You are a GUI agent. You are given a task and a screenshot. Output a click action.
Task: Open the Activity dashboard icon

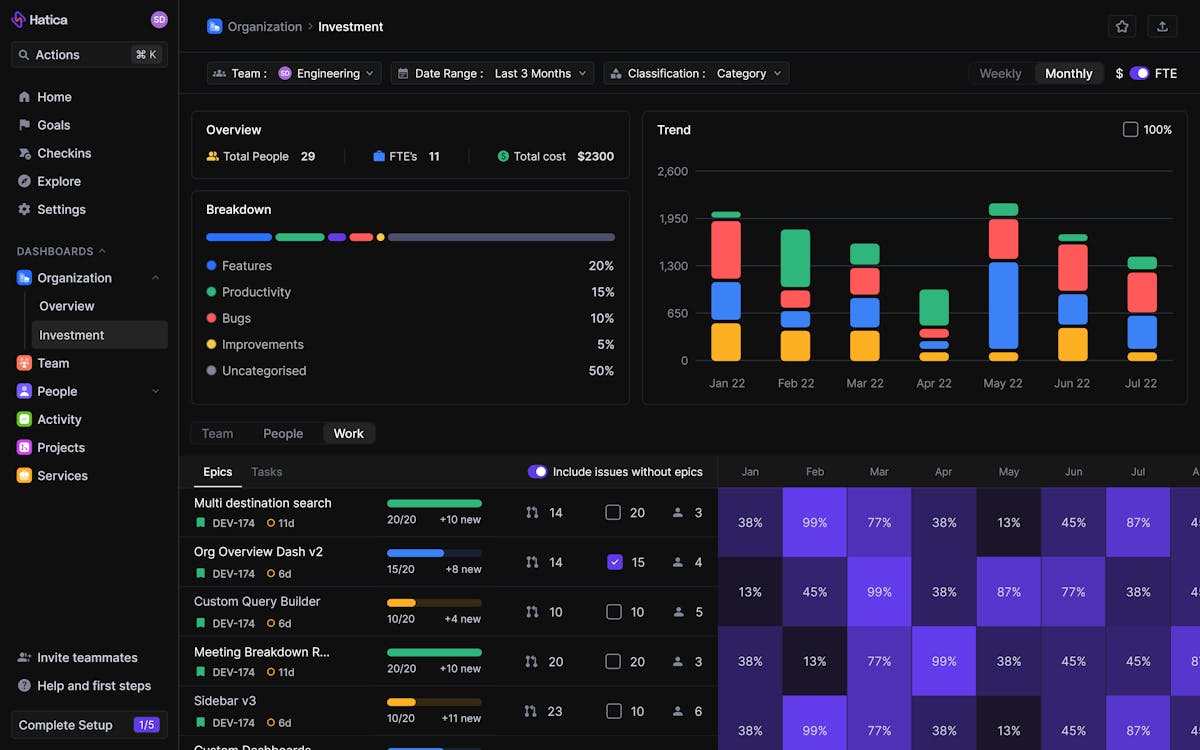26,419
